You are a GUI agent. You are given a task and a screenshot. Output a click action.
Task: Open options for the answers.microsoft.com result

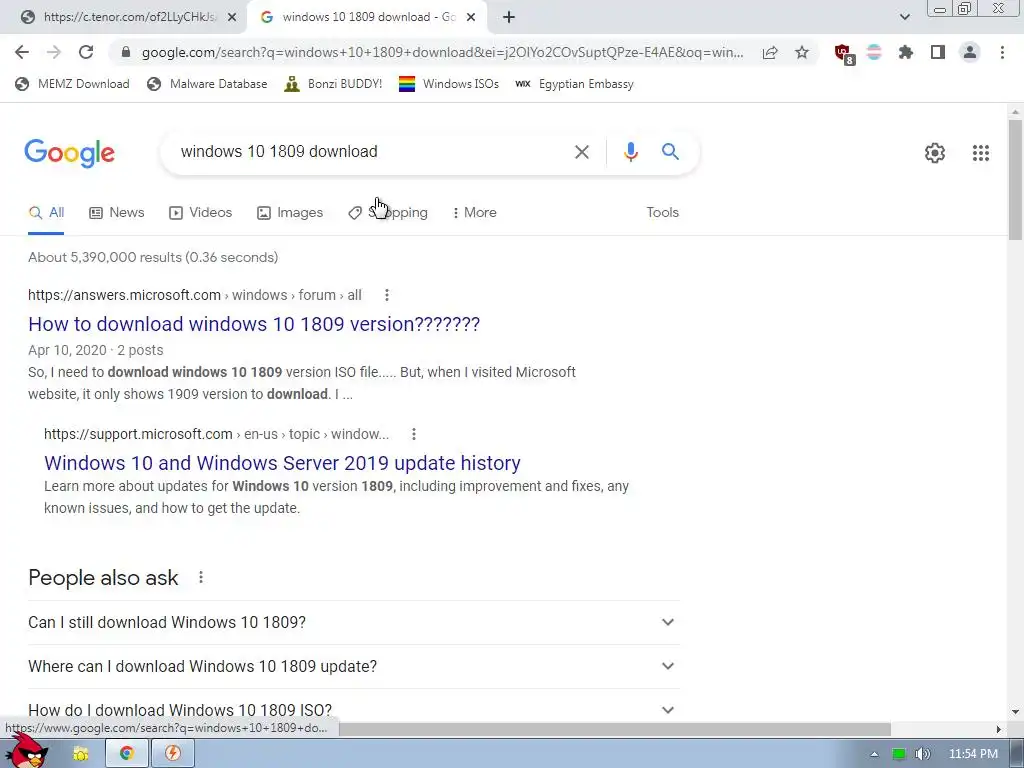click(387, 295)
